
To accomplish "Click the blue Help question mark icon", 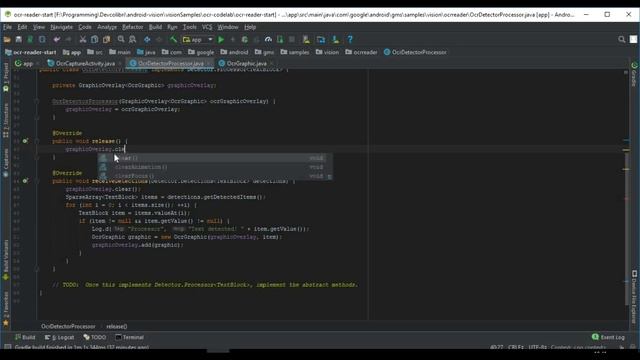I will [x=350, y=40].
